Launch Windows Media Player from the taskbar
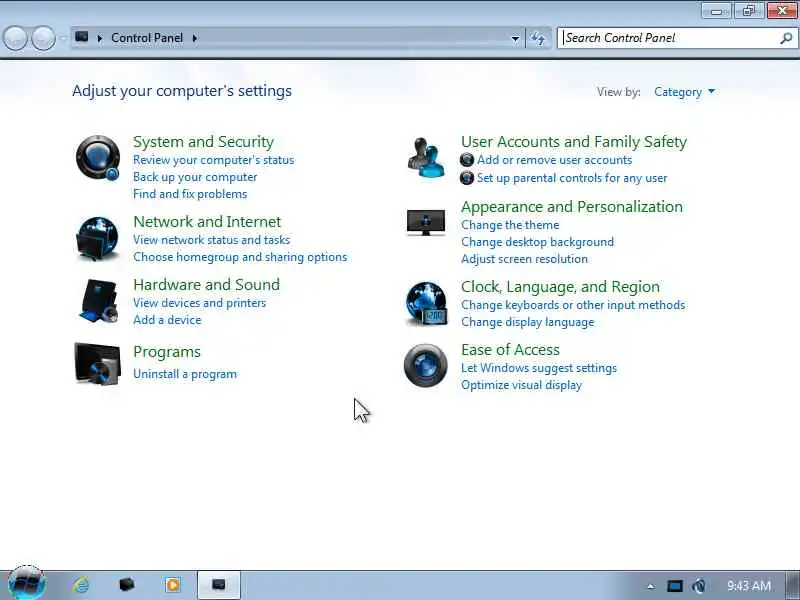The height and width of the screenshot is (600, 800). (172, 585)
